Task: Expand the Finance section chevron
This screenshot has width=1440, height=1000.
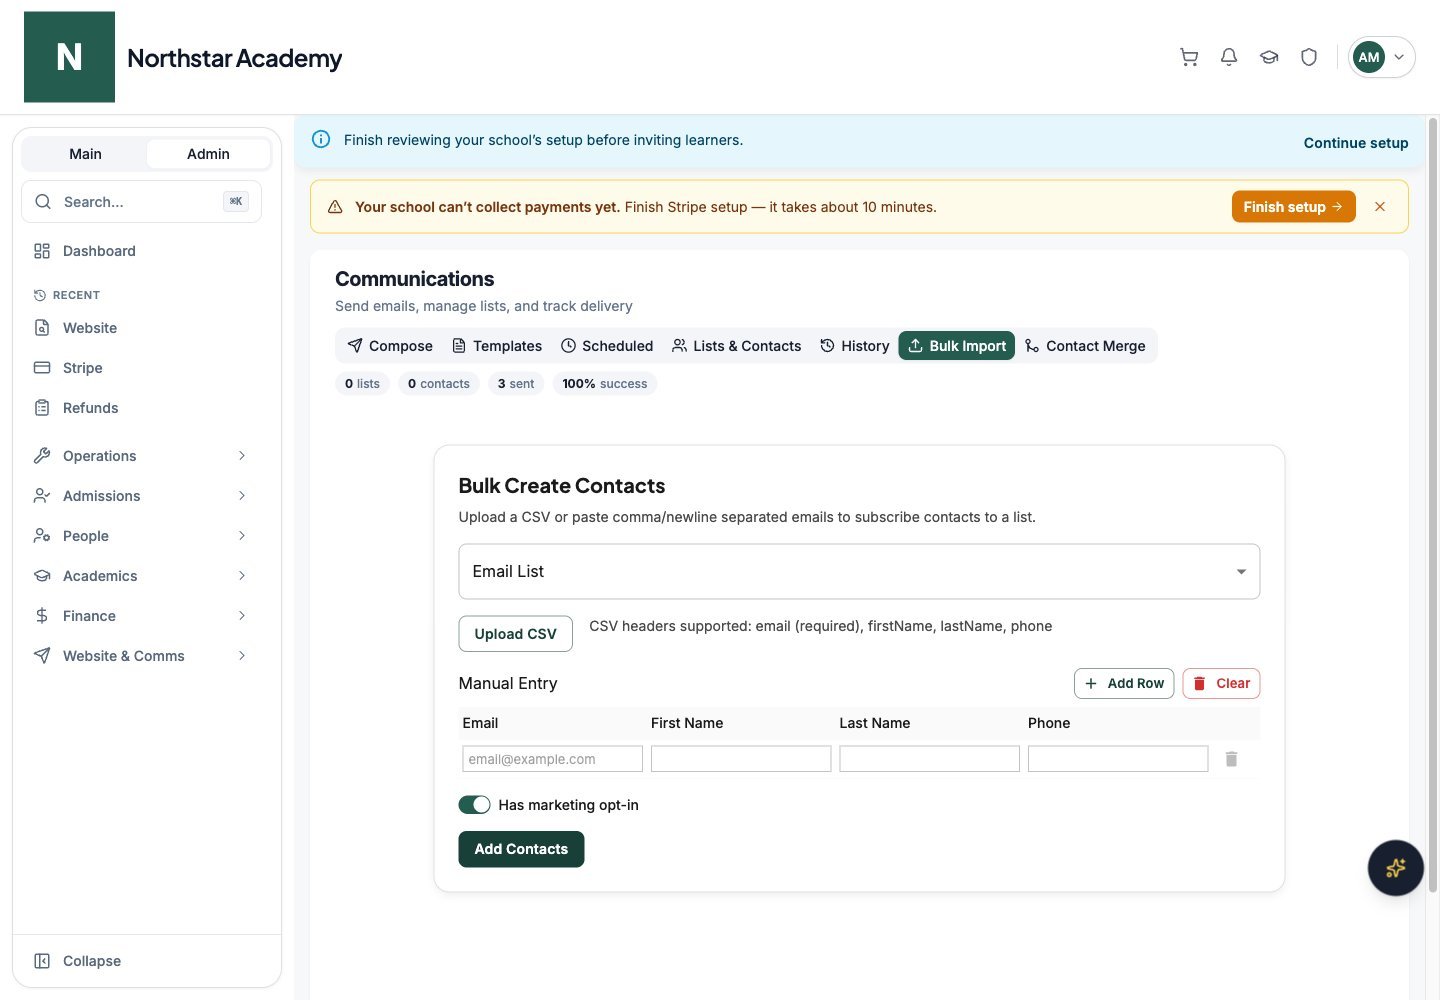Action: click(x=242, y=616)
